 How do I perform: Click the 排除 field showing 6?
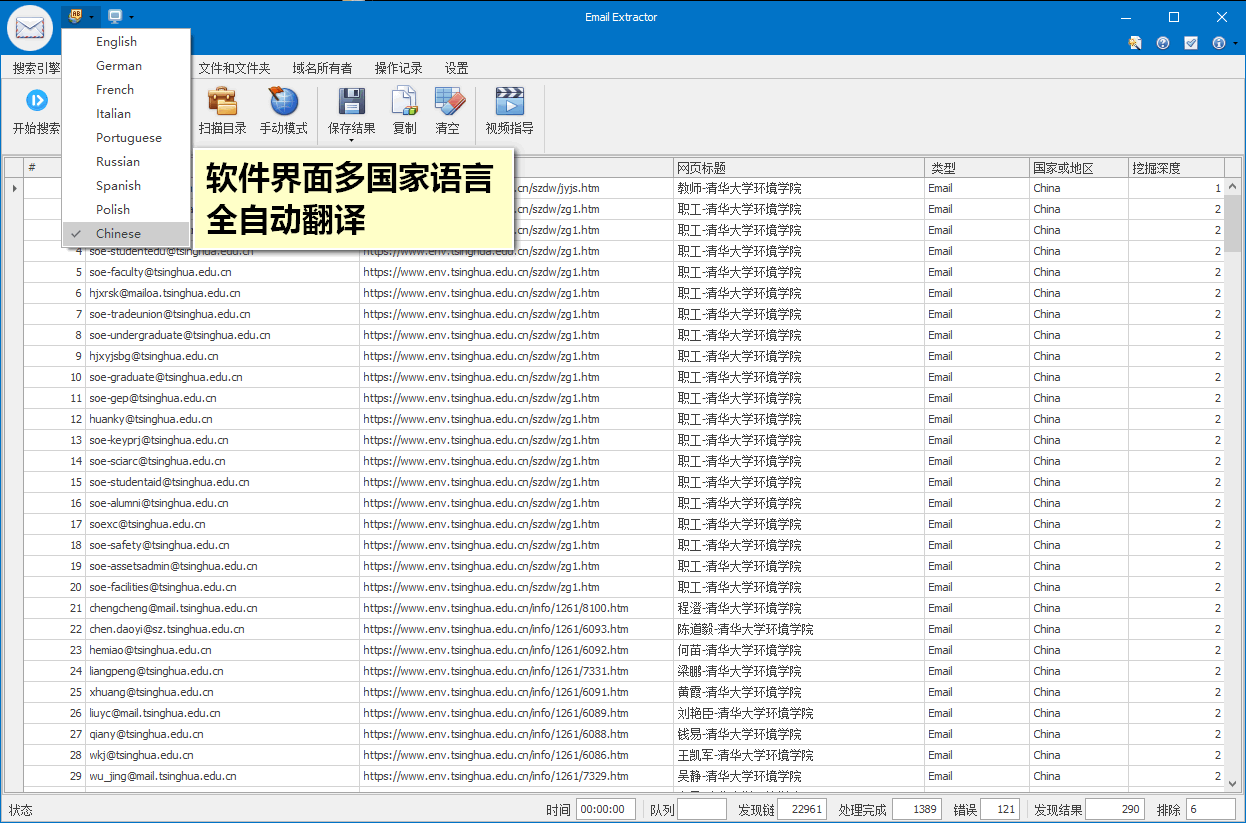tap(1211, 810)
